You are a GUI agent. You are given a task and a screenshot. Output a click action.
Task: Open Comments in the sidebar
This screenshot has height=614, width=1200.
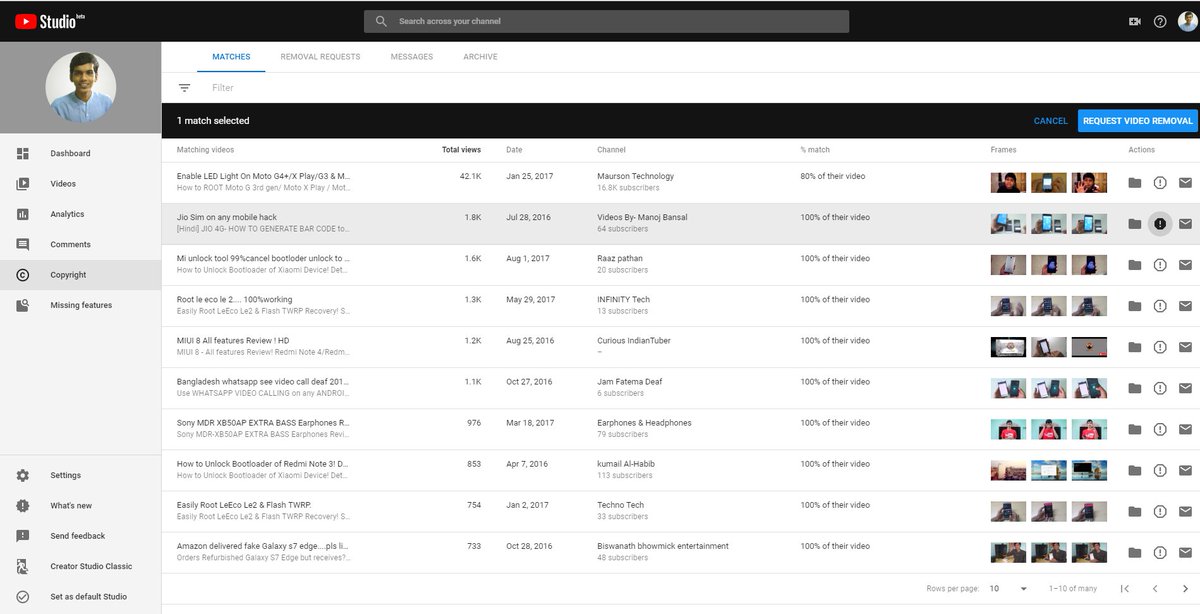80,244
